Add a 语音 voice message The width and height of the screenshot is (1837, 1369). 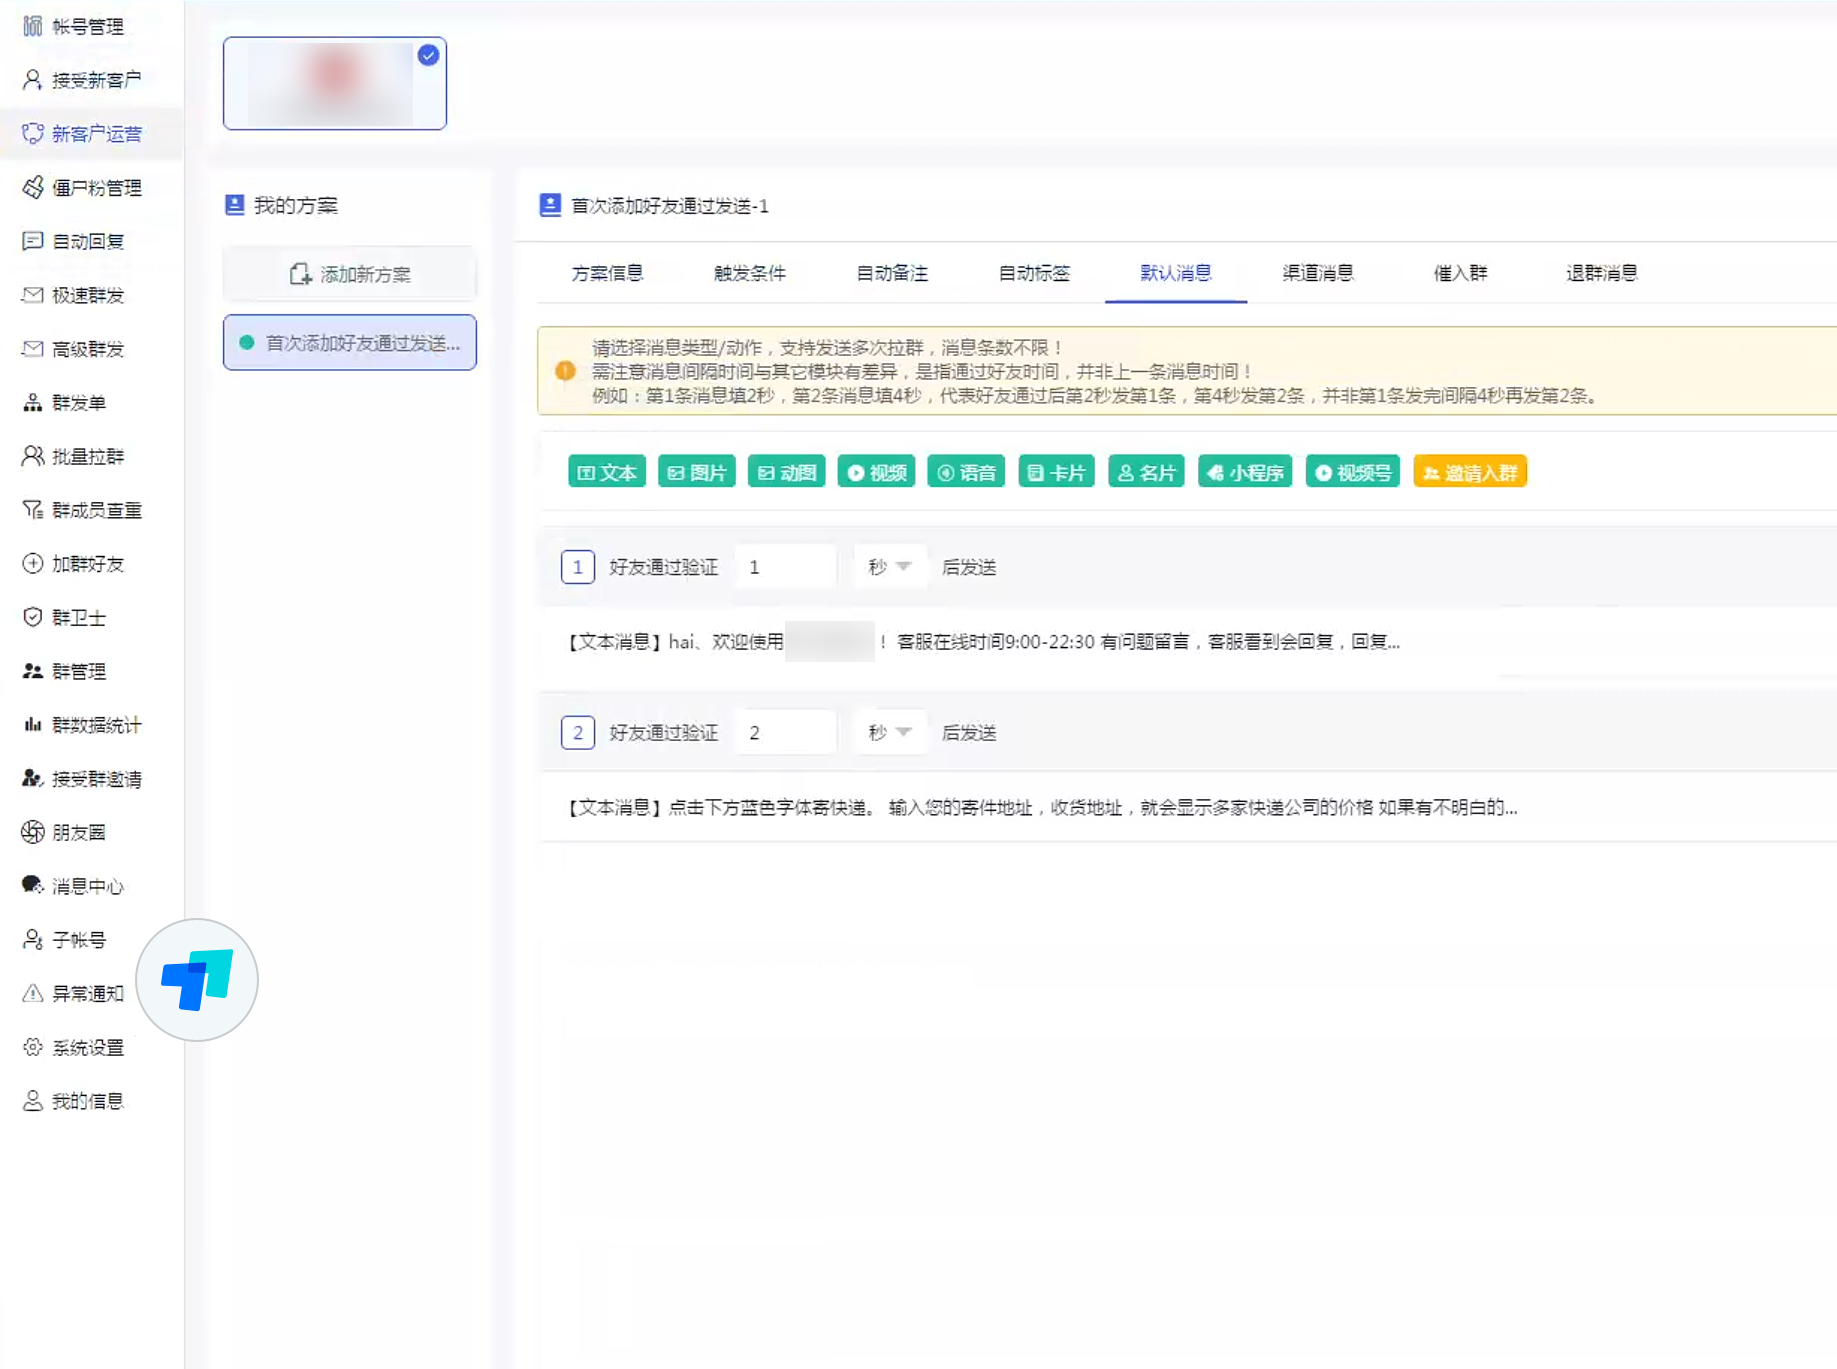pos(965,471)
